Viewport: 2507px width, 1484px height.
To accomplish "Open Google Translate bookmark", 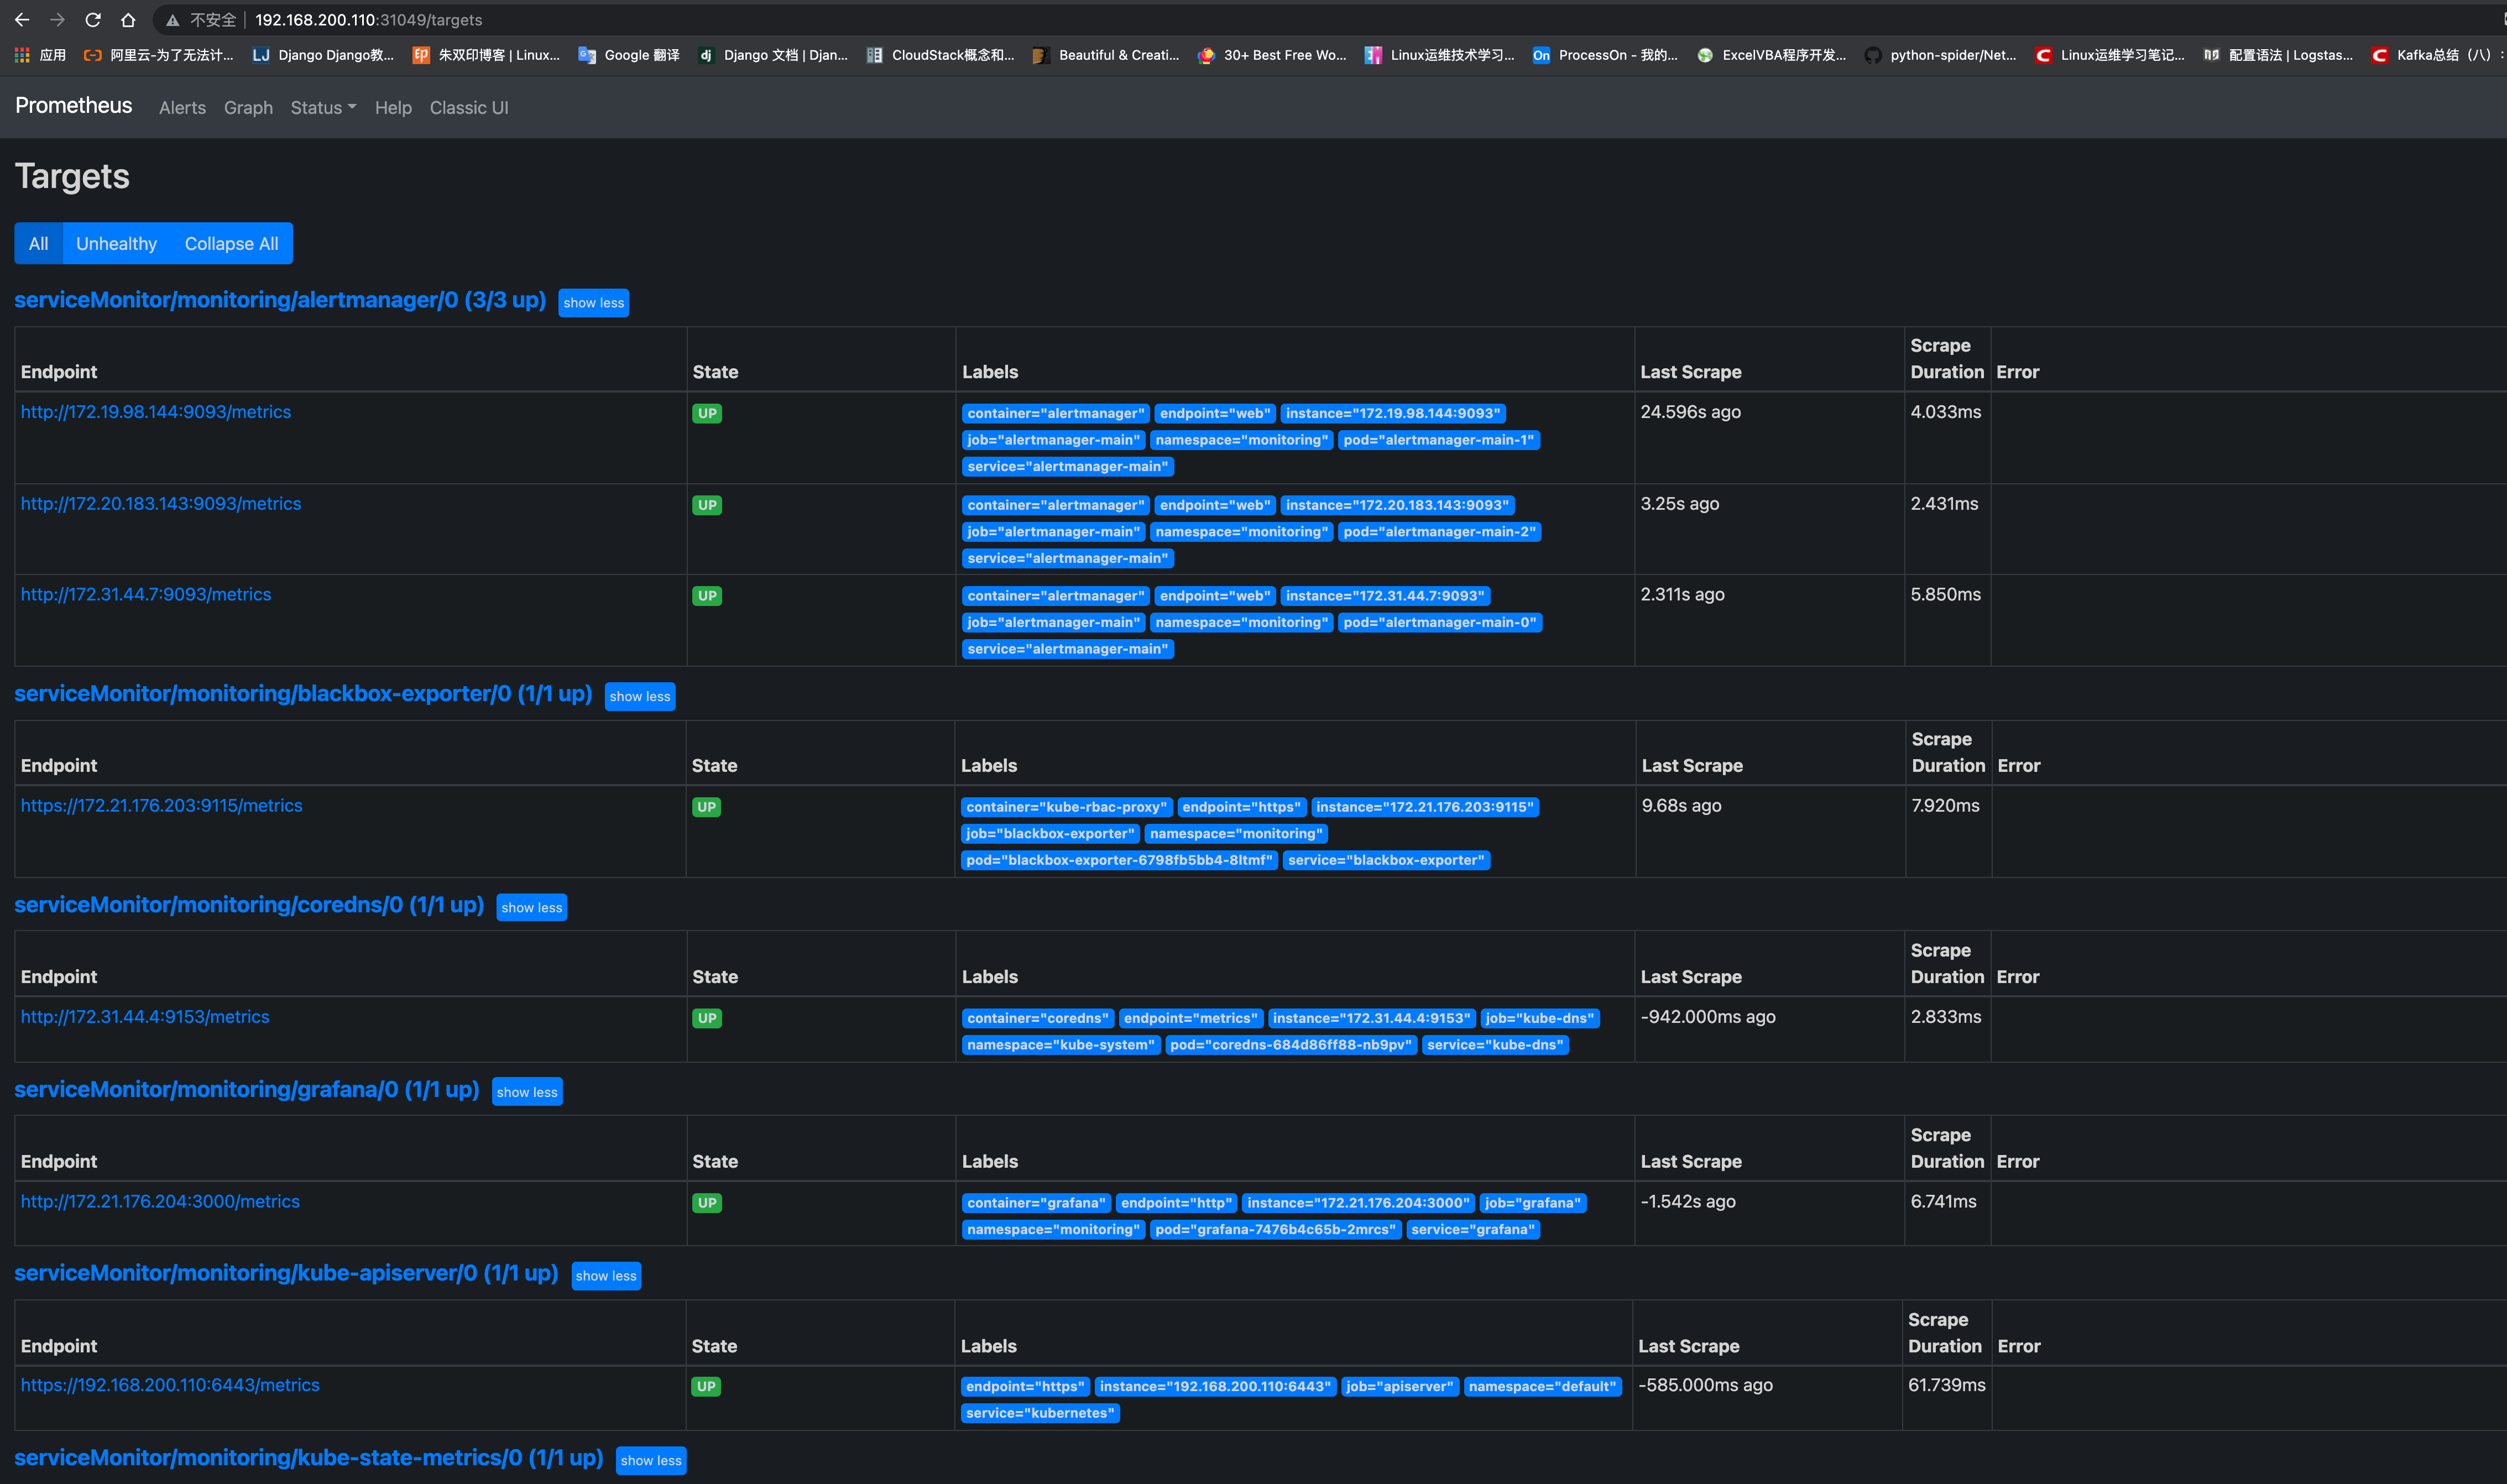I will (629, 55).
